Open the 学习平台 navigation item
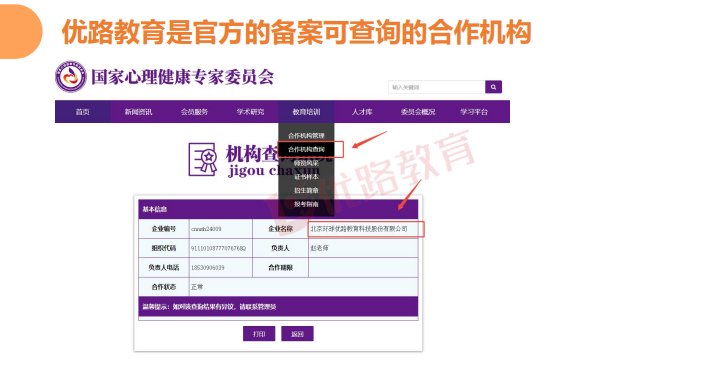Screen dimensions: 718x376 coord(474,112)
